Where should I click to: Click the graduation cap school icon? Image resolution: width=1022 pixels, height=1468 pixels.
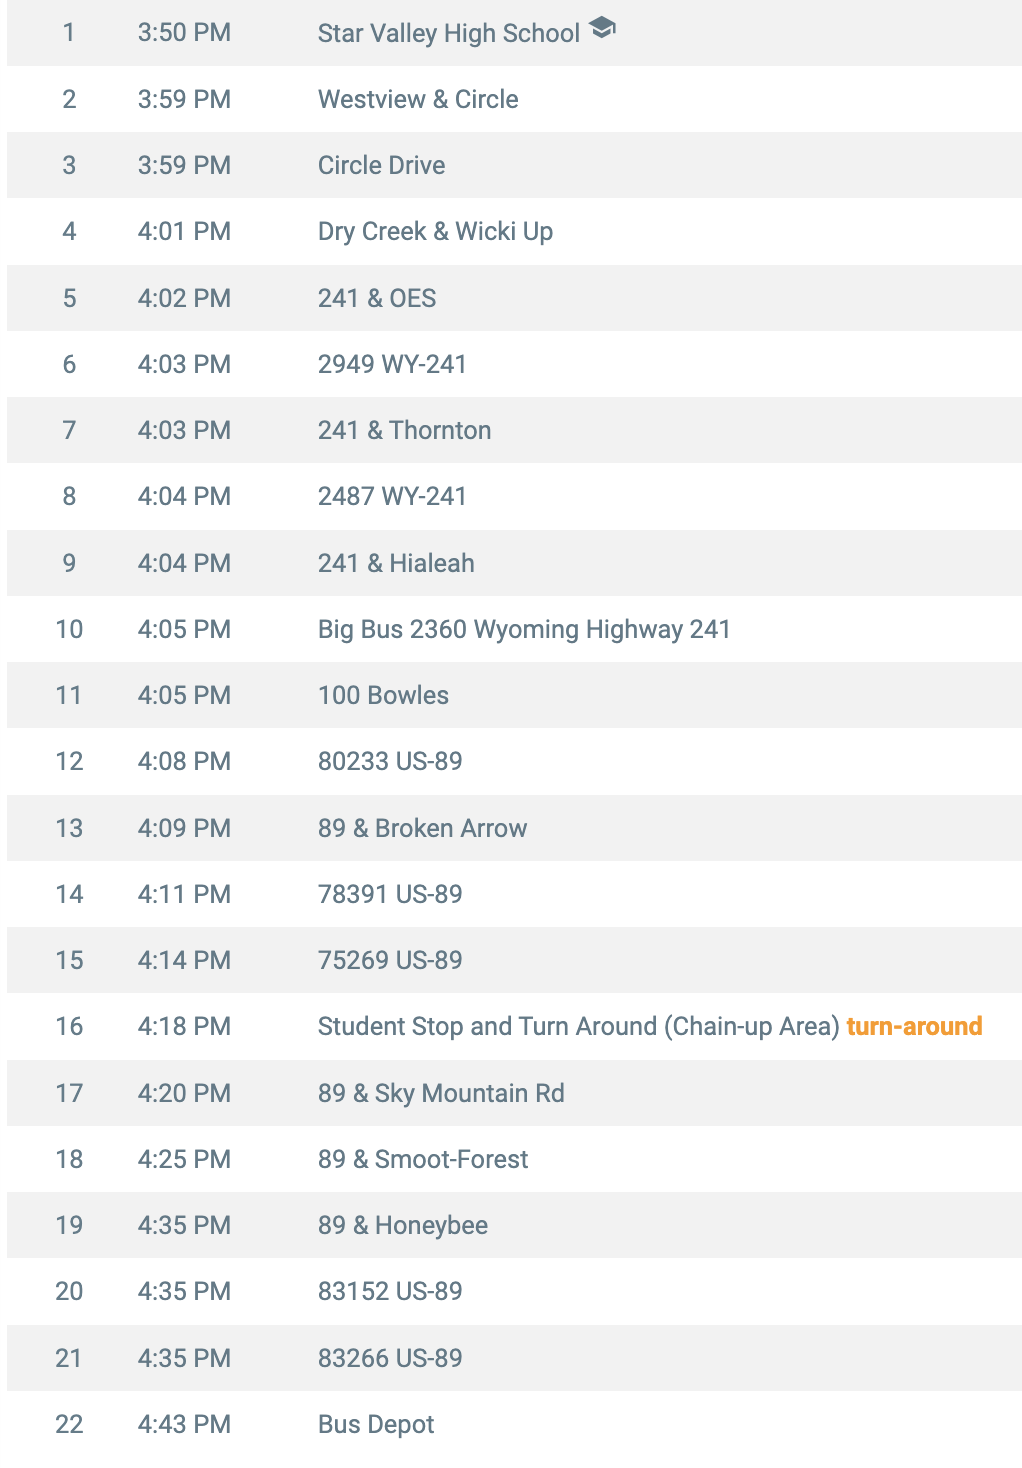point(602,29)
